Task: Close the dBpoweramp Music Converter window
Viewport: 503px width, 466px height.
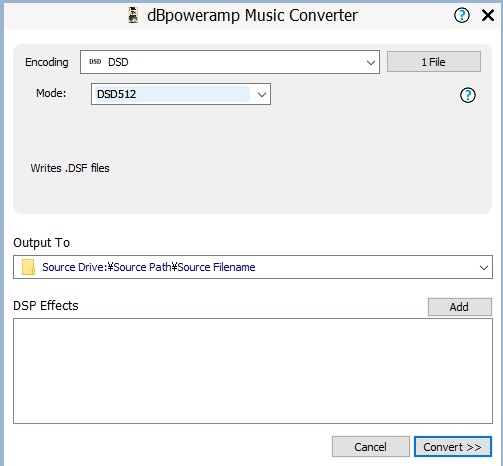Action: [x=488, y=15]
